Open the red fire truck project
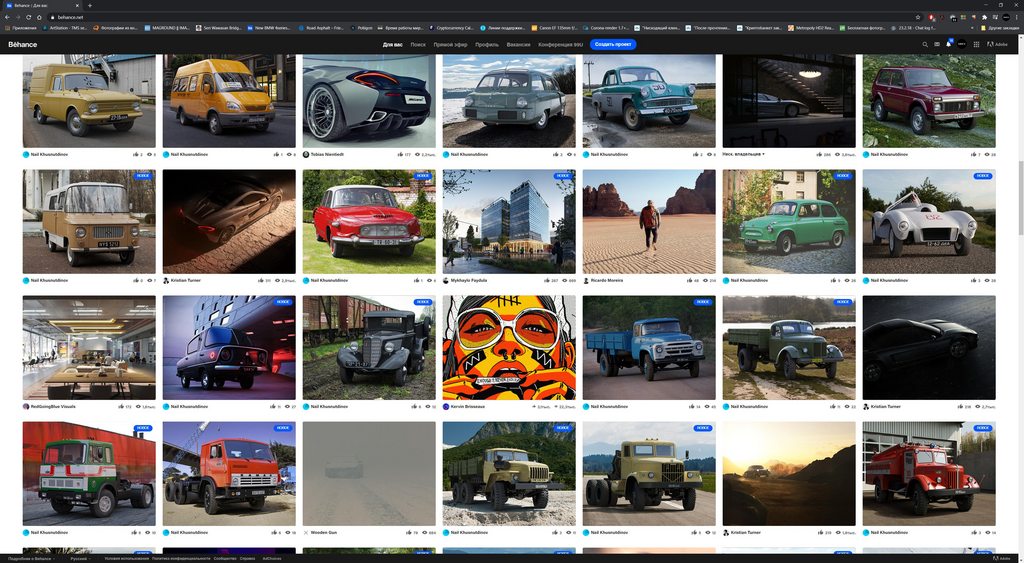1024x563 pixels. [929, 474]
